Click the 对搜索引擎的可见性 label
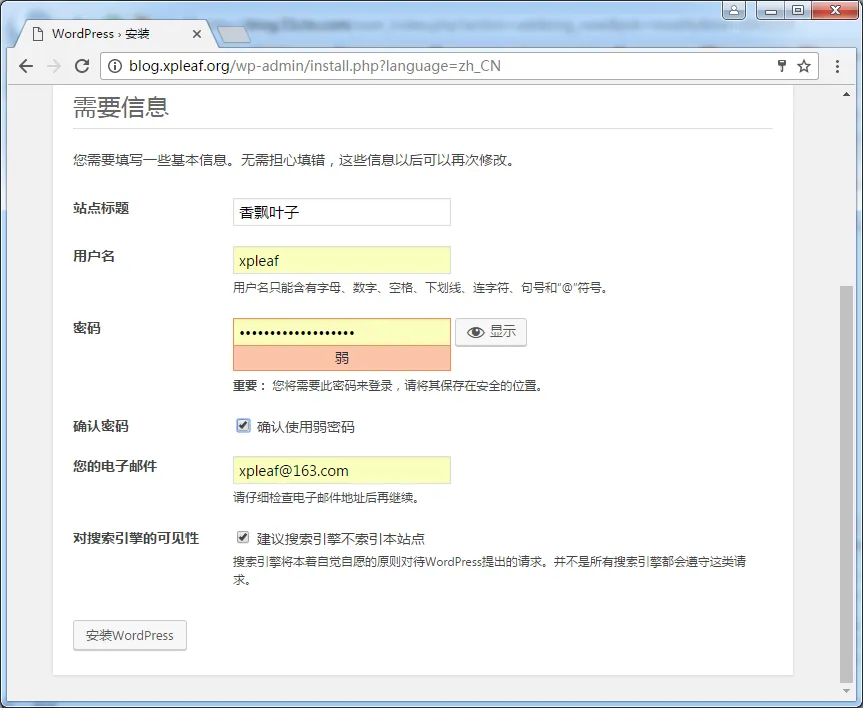The width and height of the screenshot is (863, 708). (x=136, y=538)
